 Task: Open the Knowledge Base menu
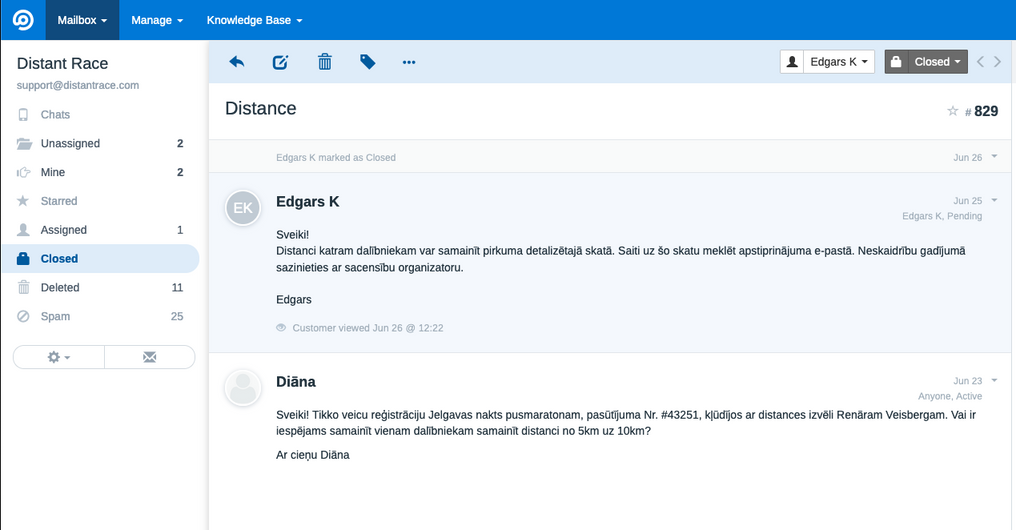(254, 20)
